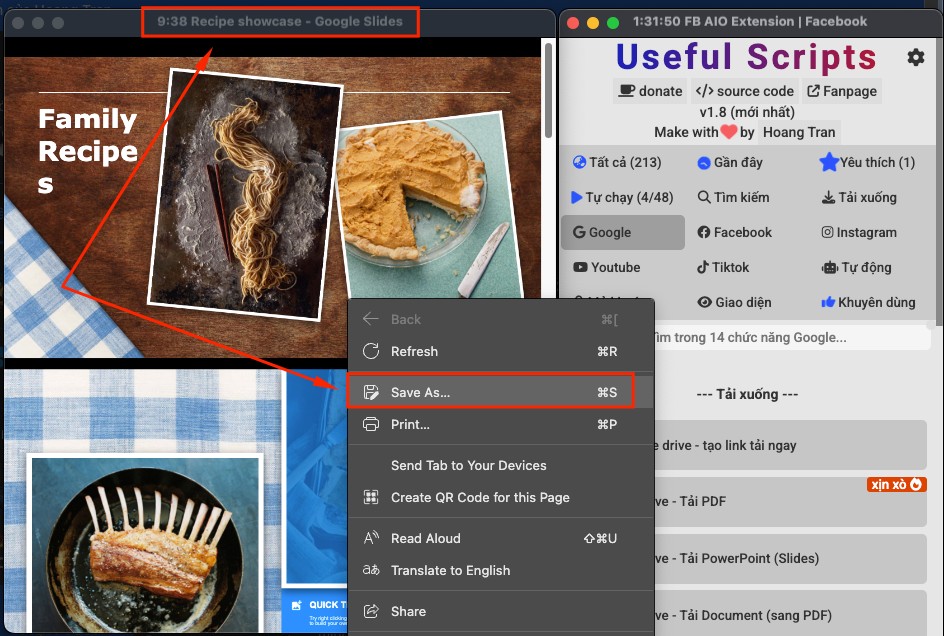Click the noodles photo on the slide

(245, 194)
